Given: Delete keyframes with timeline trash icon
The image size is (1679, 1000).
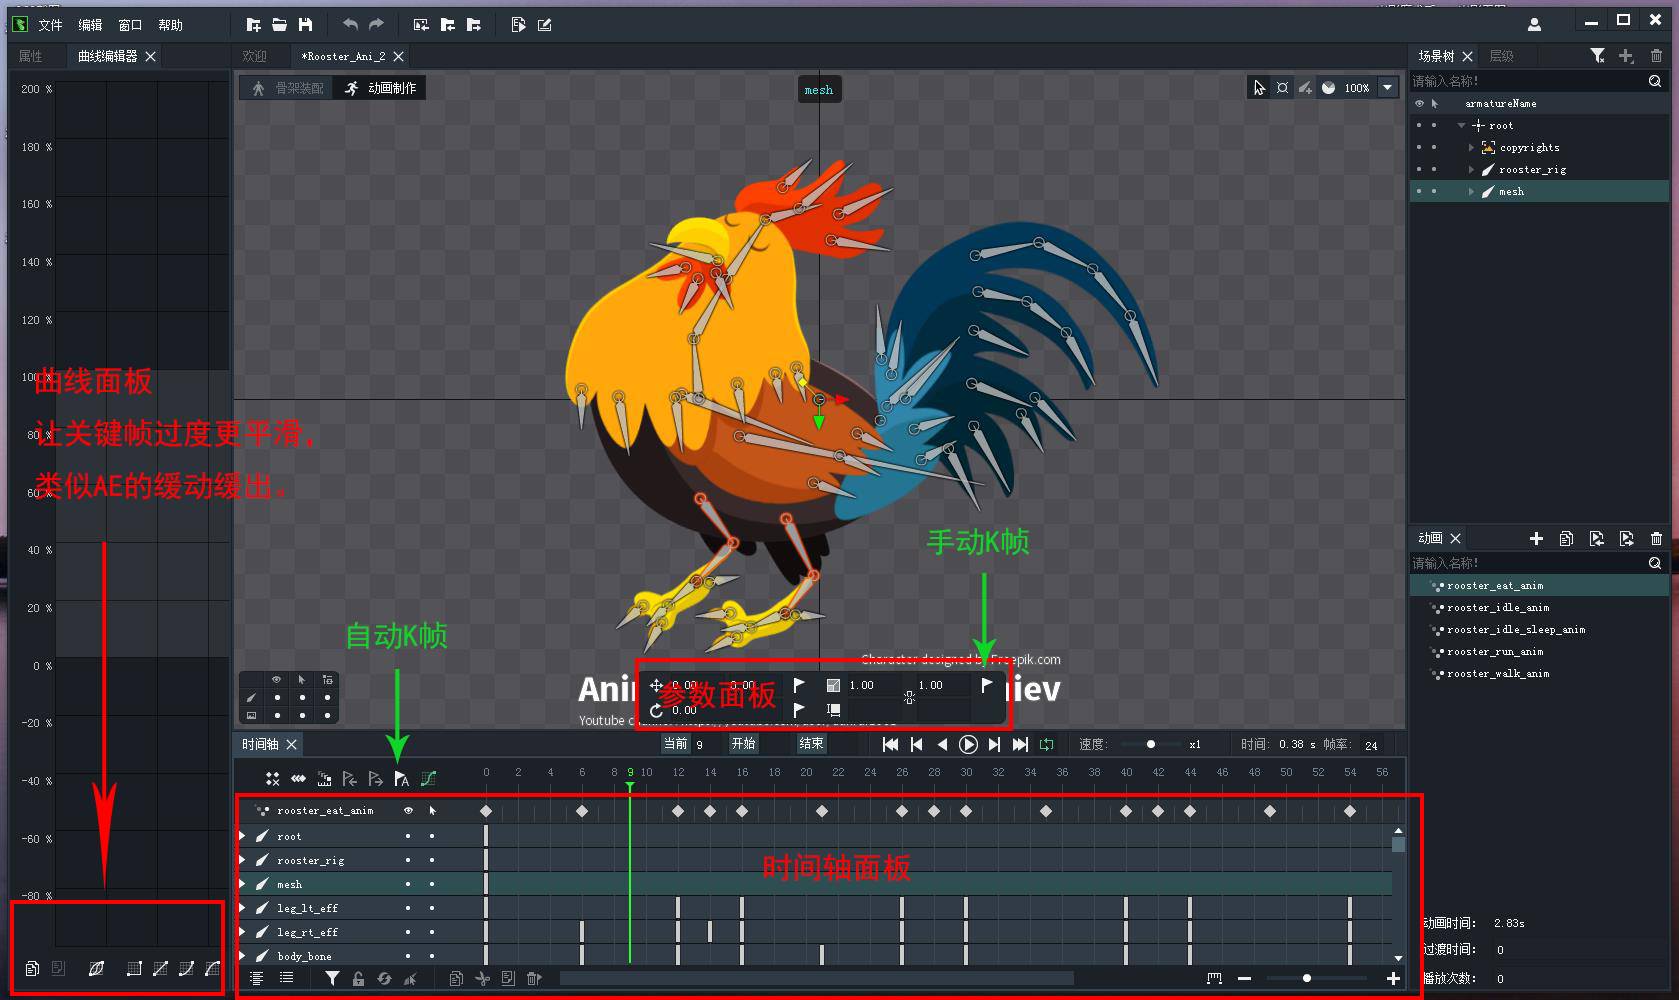Looking at the screenshot, I should point(534,978).
